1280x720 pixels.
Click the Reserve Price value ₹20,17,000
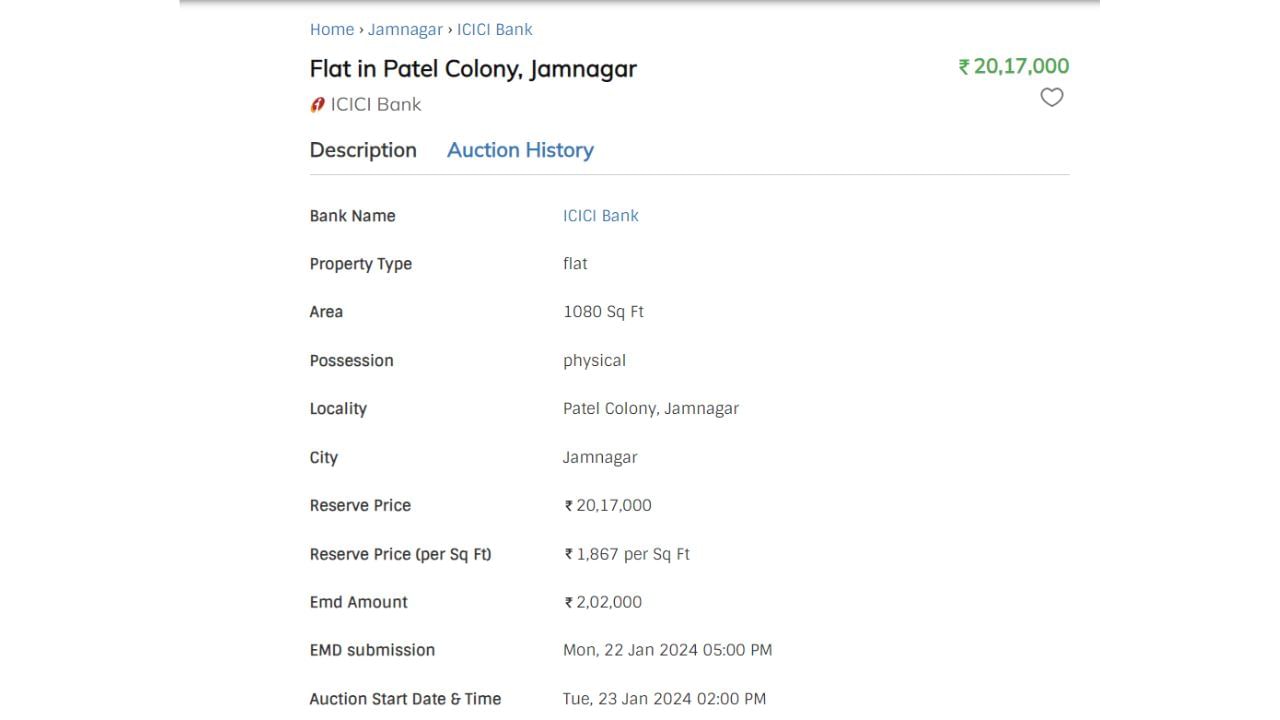pyautogui.click(x=608, y=505)
